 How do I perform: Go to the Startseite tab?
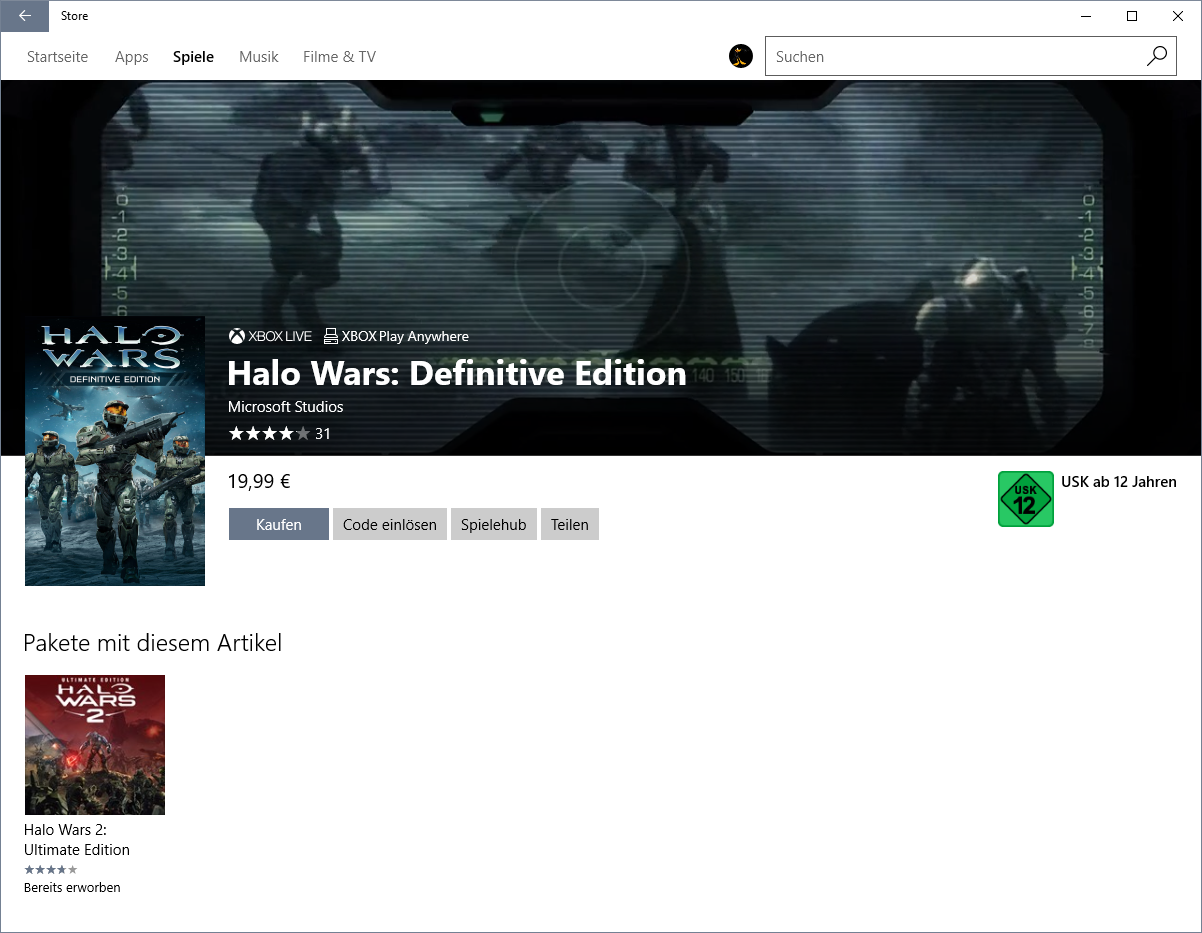coord(57,57)
